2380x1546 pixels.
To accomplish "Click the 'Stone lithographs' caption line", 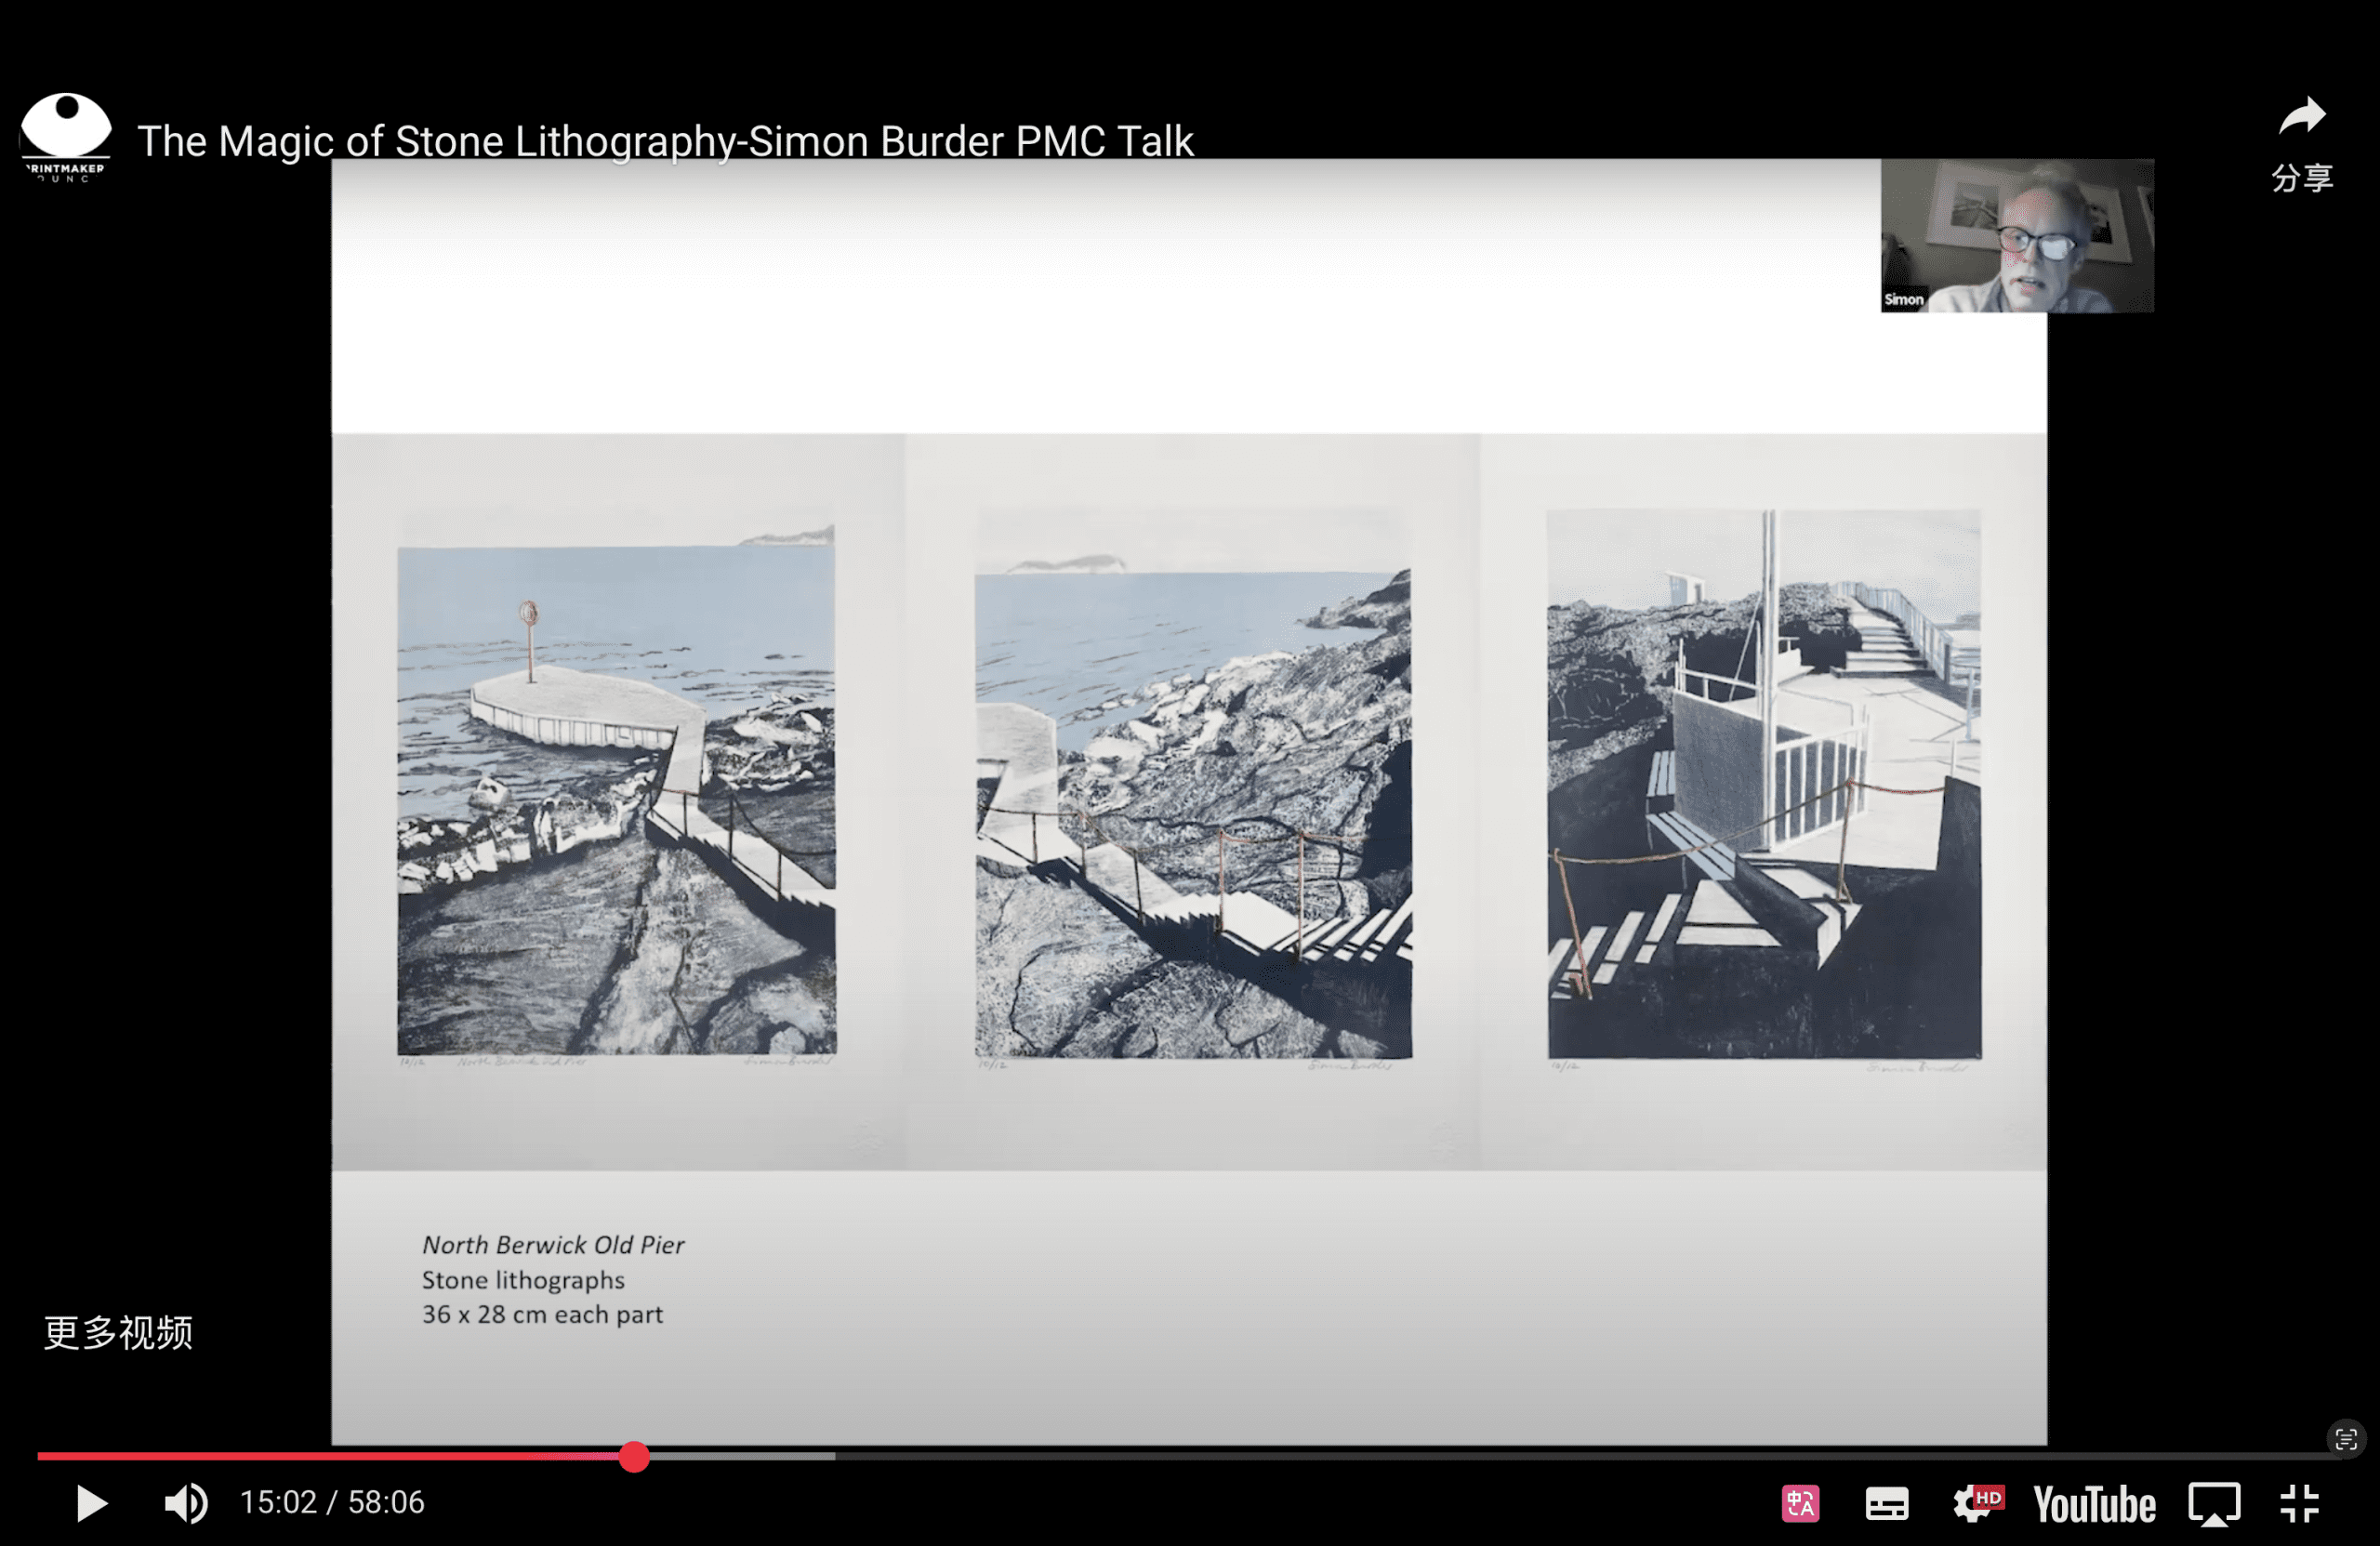I will (x=523, y=1280).
